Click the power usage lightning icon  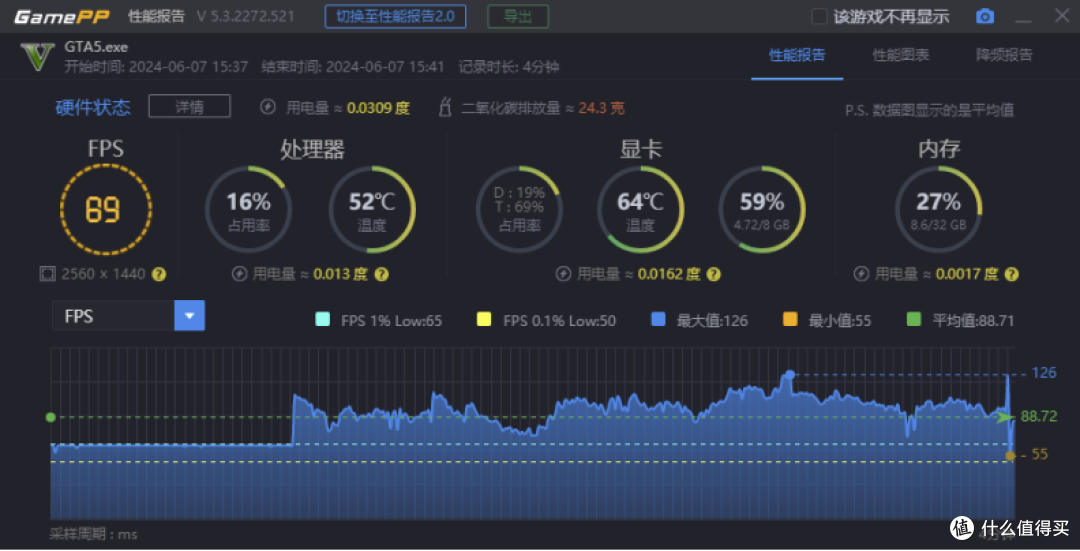tap(268, 107)
